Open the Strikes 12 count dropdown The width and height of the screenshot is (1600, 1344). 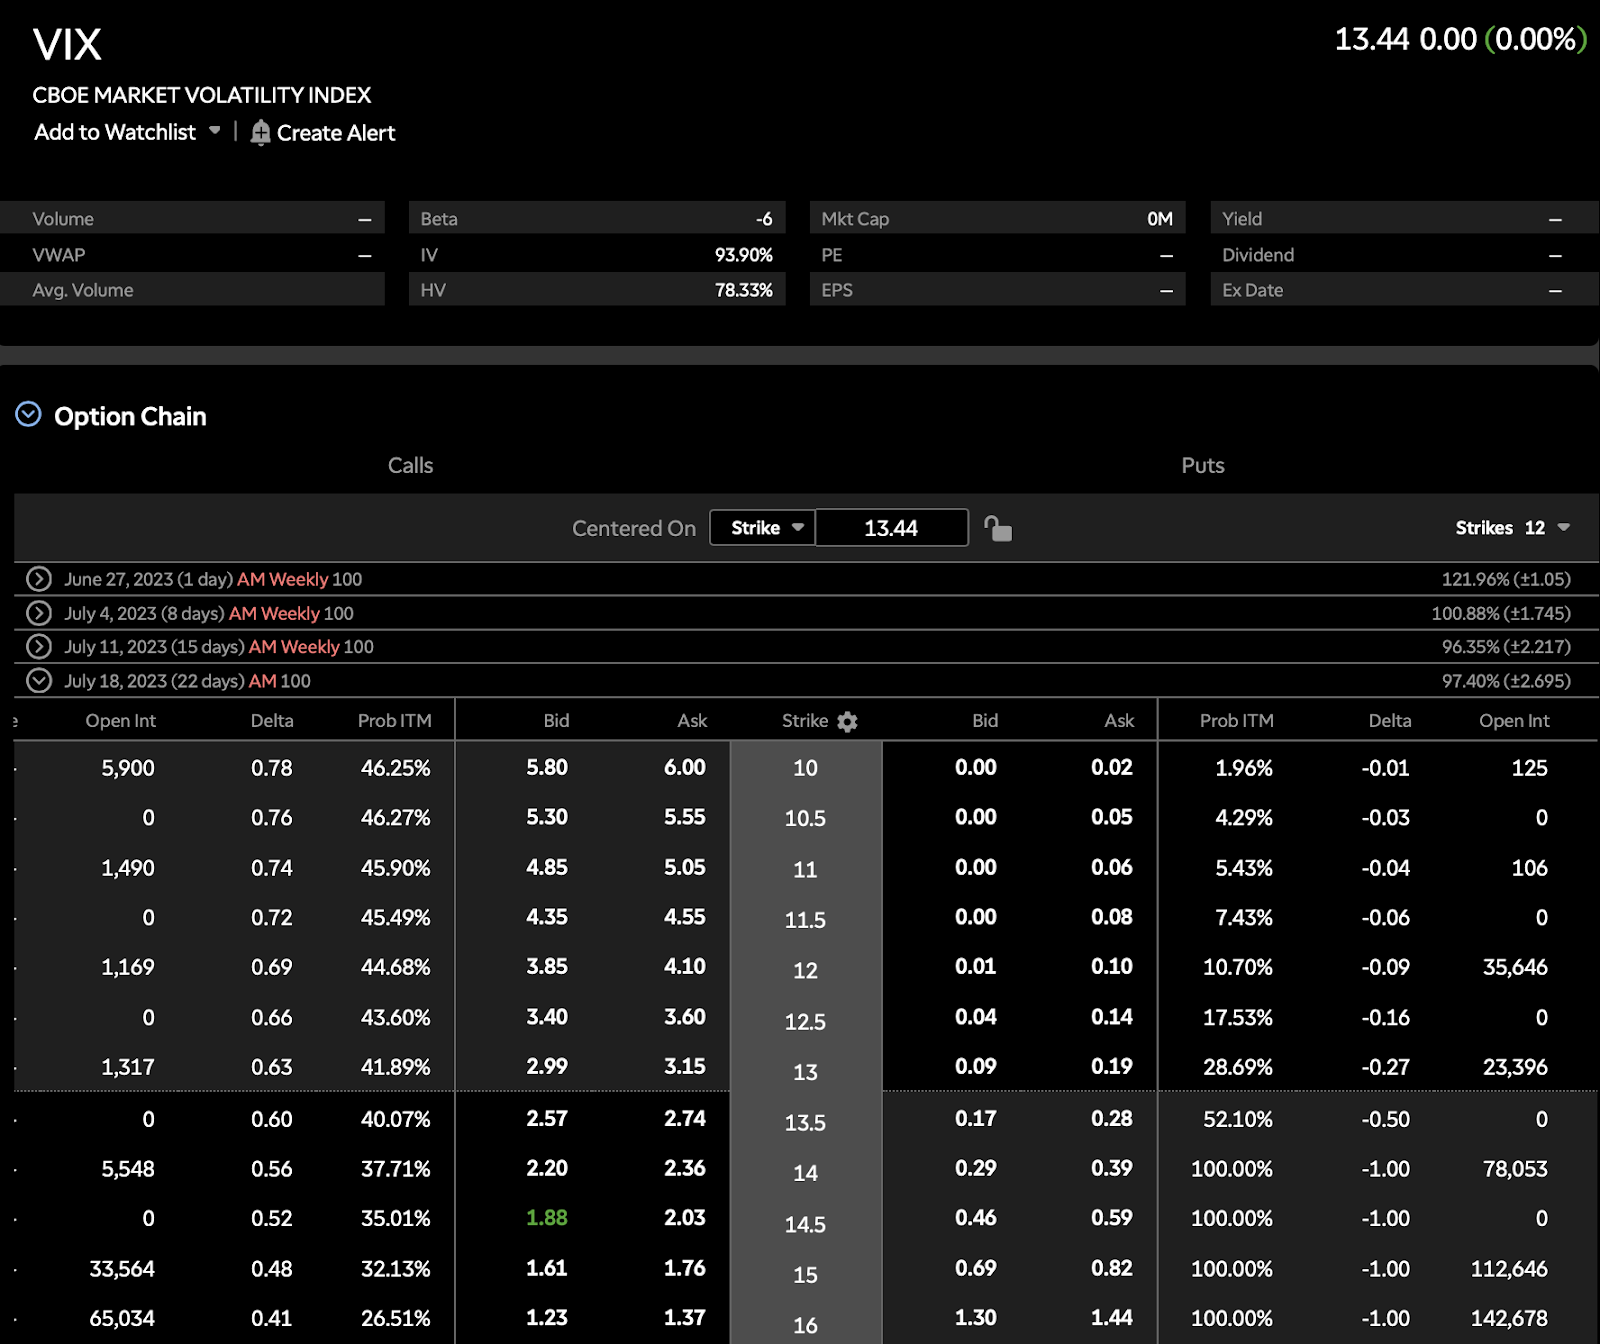[1513, 528]
